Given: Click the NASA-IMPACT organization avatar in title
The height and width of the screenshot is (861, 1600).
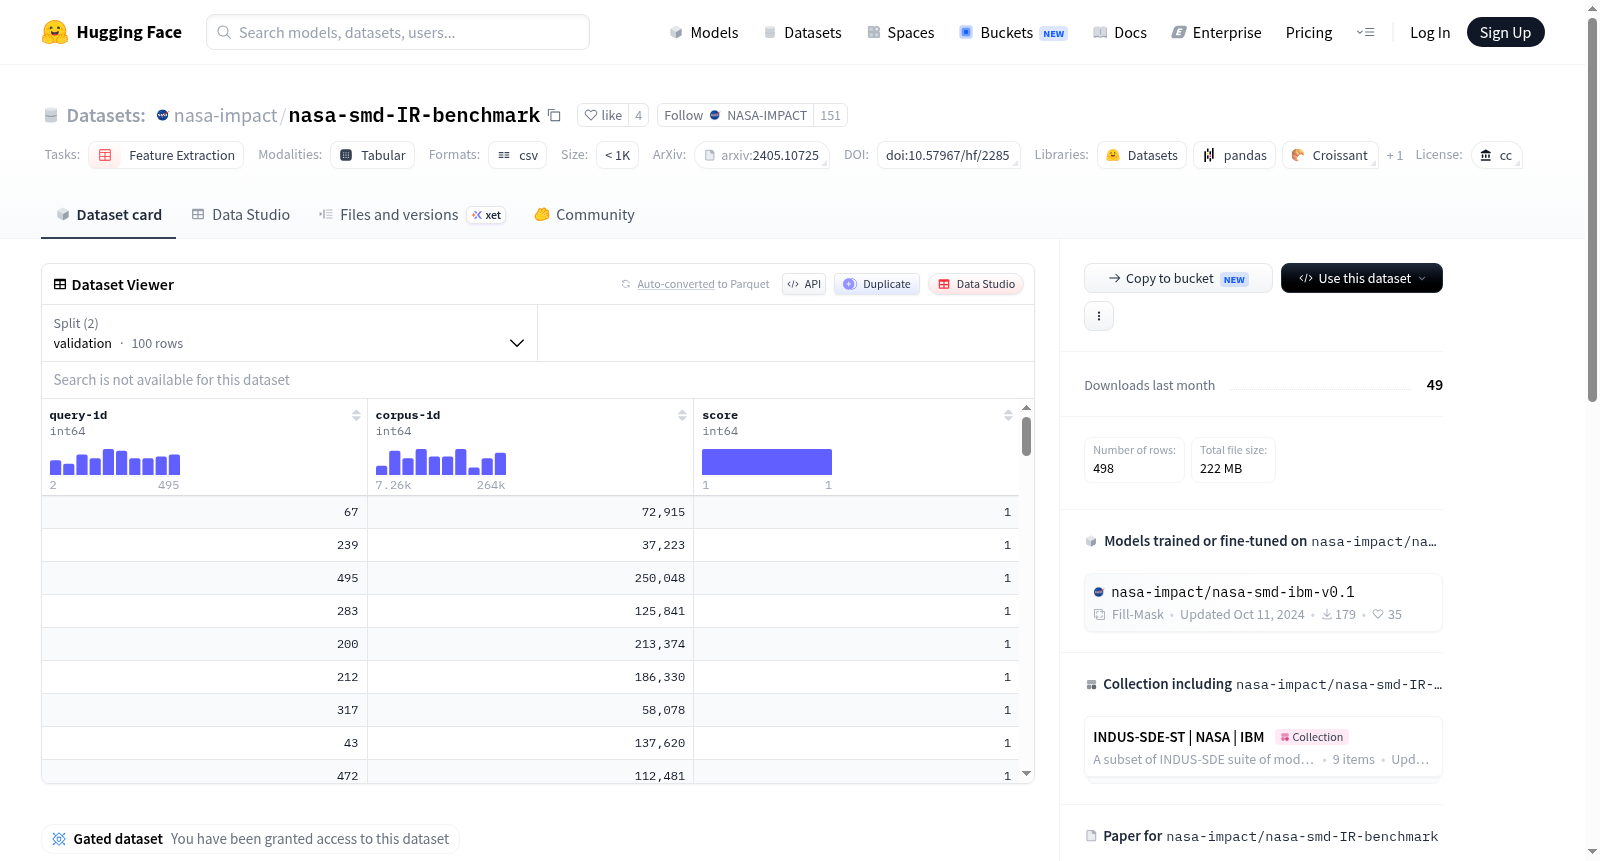Looking at the screenshot, I should coord(163,115).
